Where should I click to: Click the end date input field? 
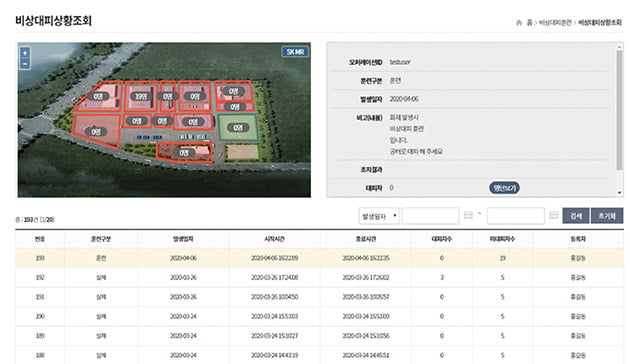click(x=516, y=216)
